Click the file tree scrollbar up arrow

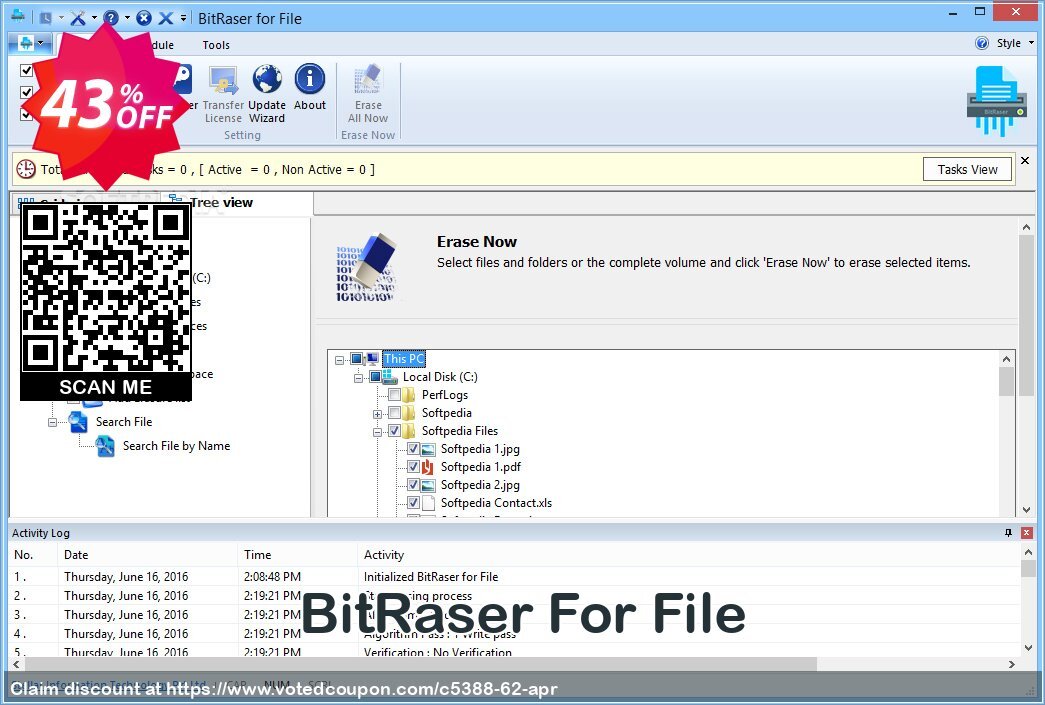tap(1006, 359)
